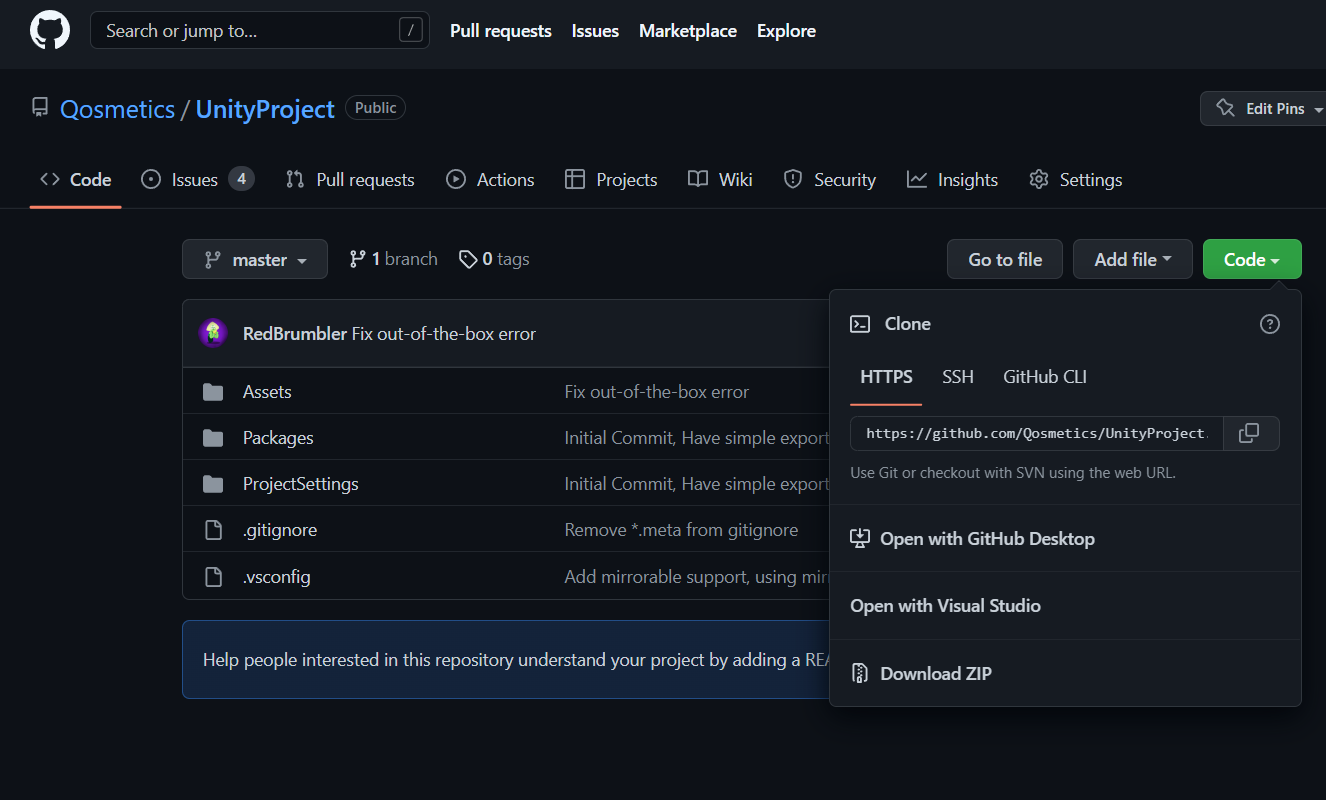Open the Insights tab
Image resolution: width=1326 pixels, height=800 pixels.
pyautogui.click(x=952, y=180)
